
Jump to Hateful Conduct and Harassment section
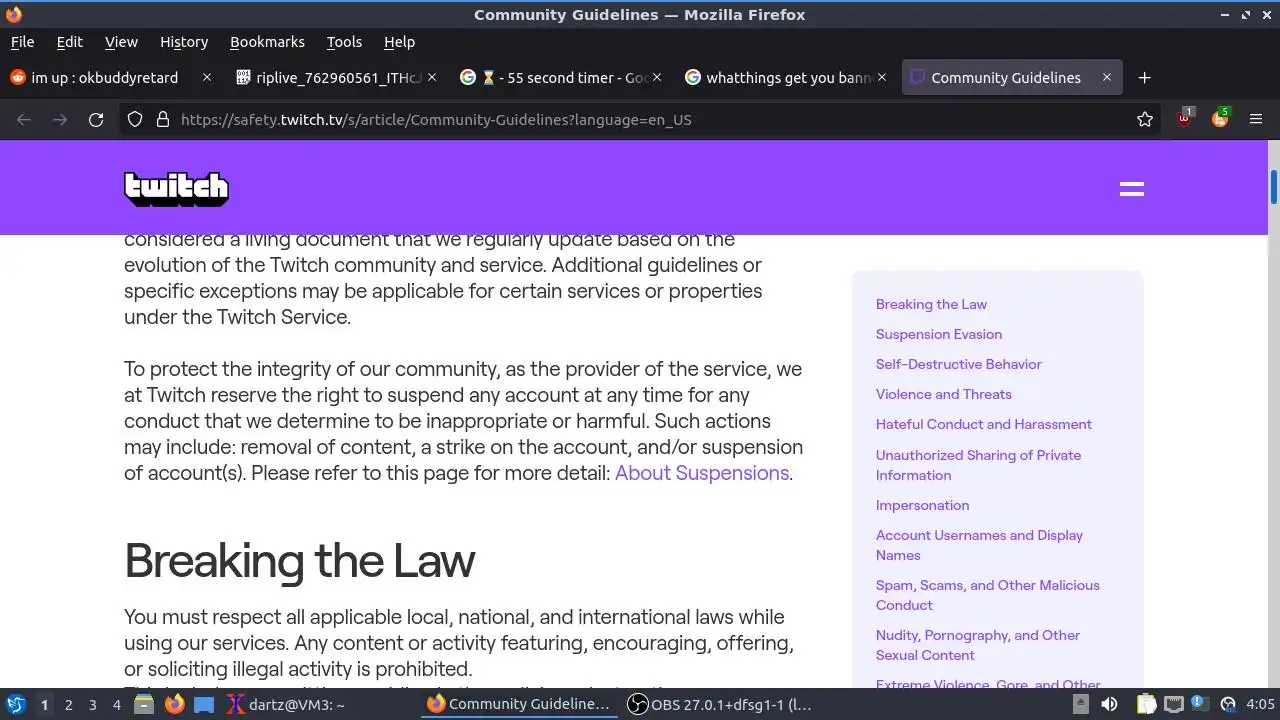click(983, 424)
